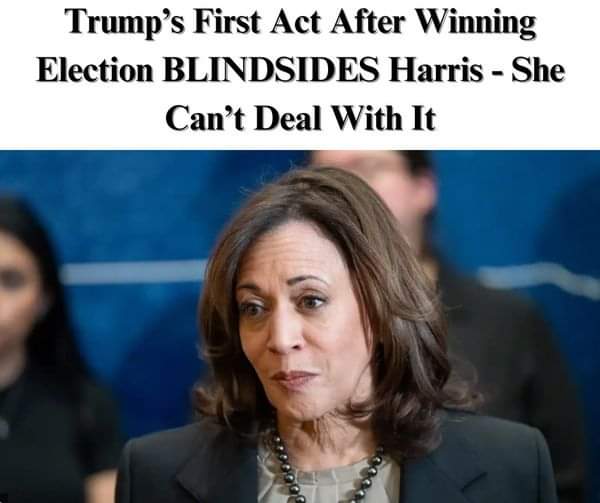Click the word 'She' in the headline

click(538, 71)
